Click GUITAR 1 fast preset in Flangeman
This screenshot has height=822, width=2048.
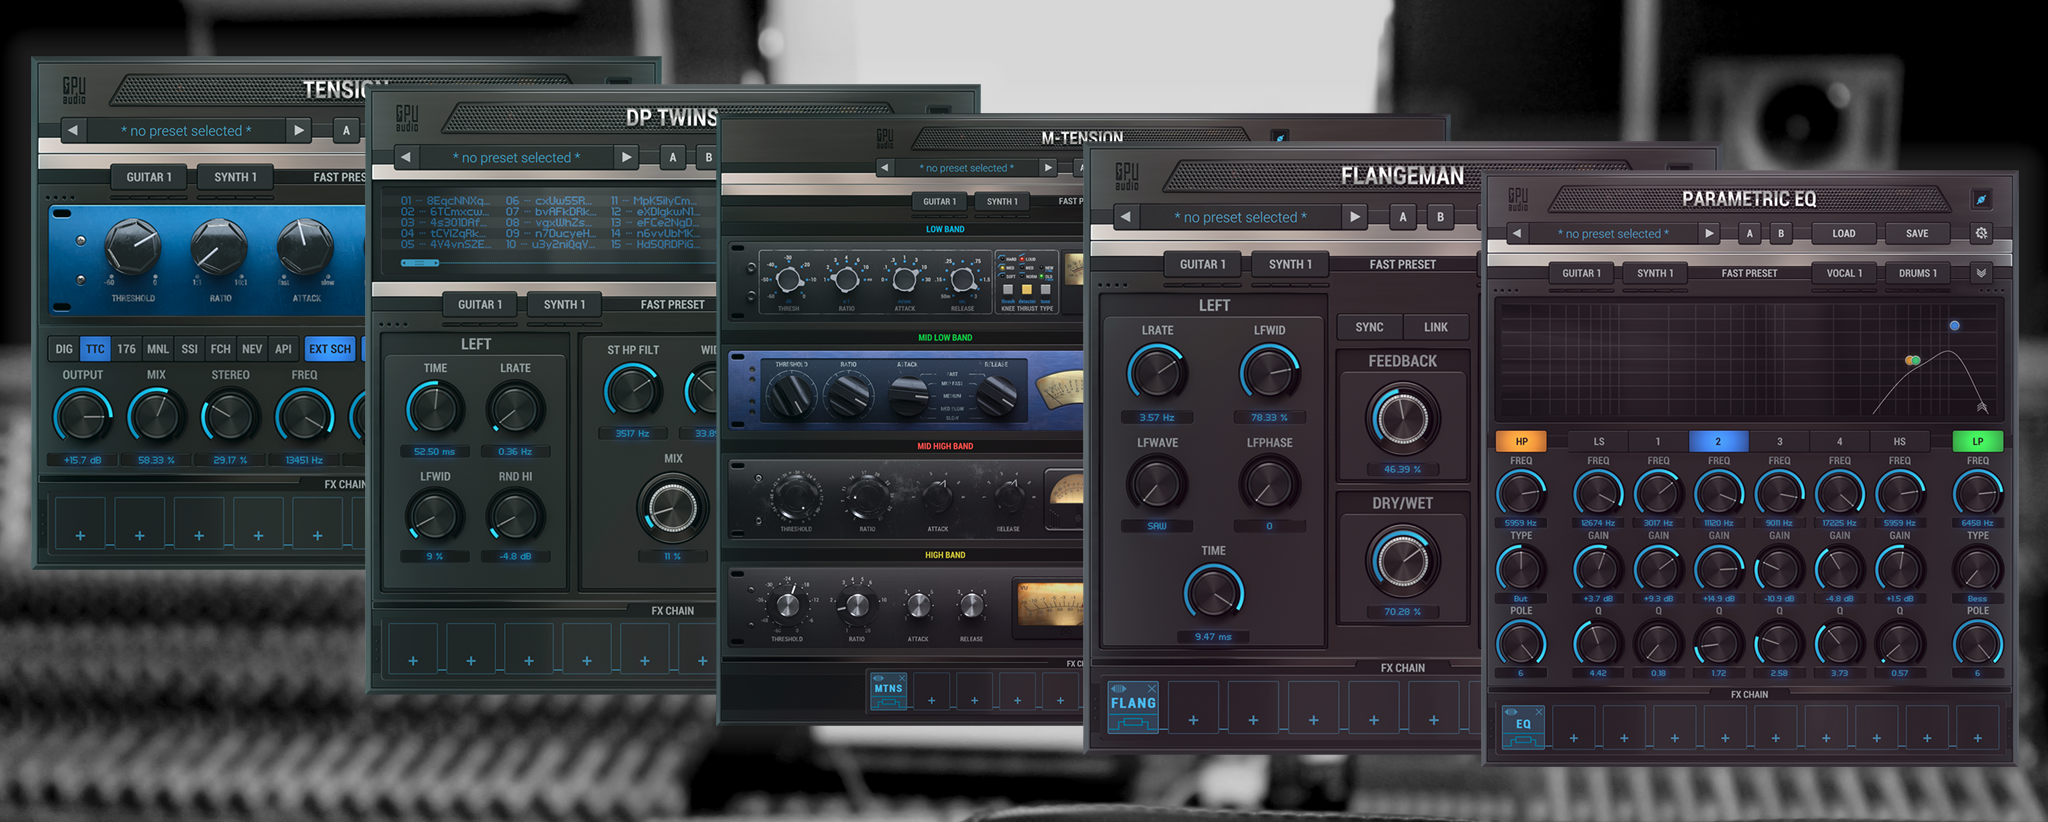click(1202, 264)
